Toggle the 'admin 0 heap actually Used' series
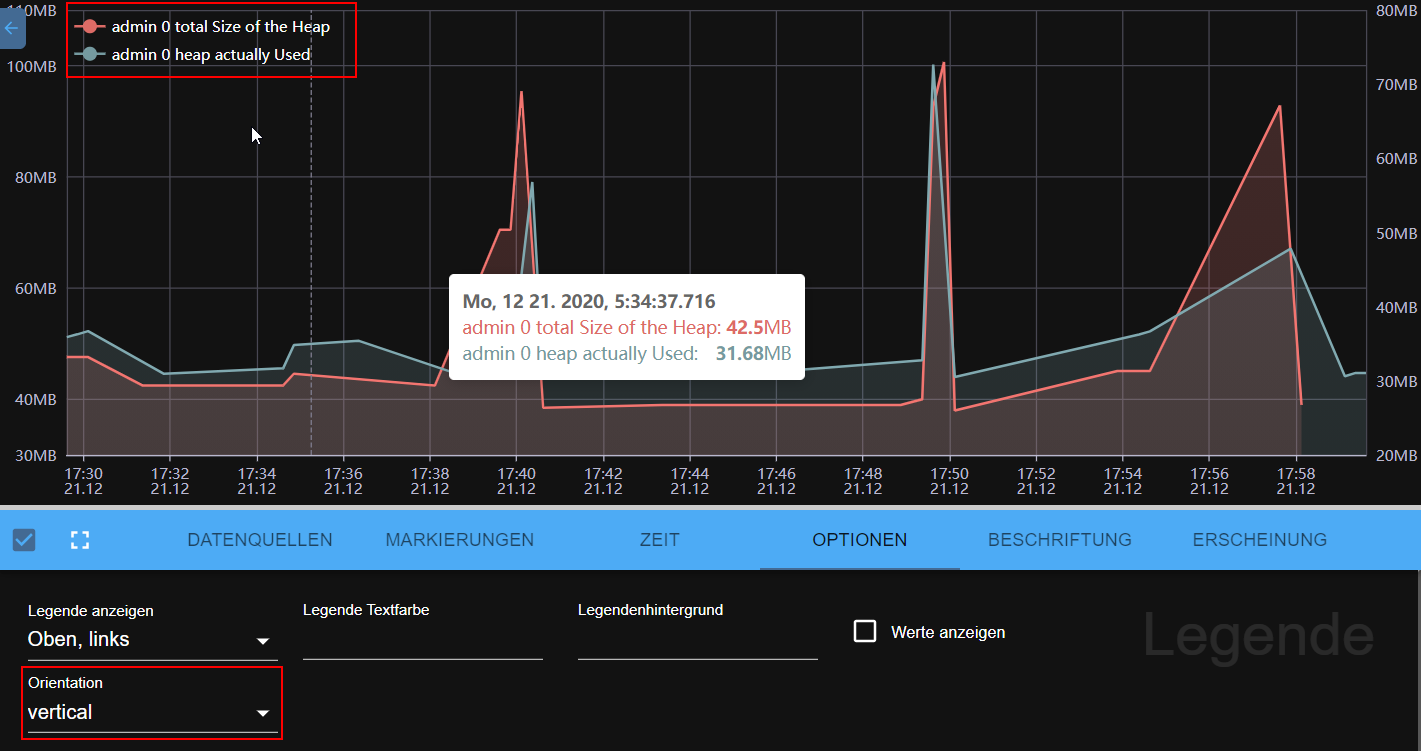Screen dimensions: 1421x751 click(x=211, y=54)
